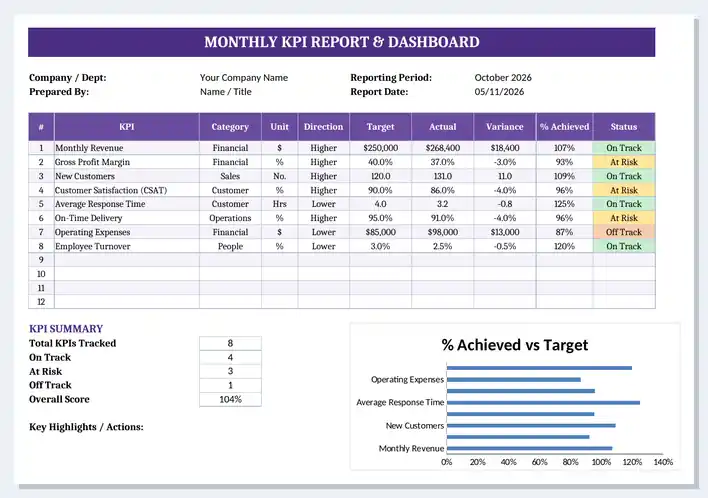Select the 107% achieved cell
This screenshot has width=708, height=498.
pos(564,148)
